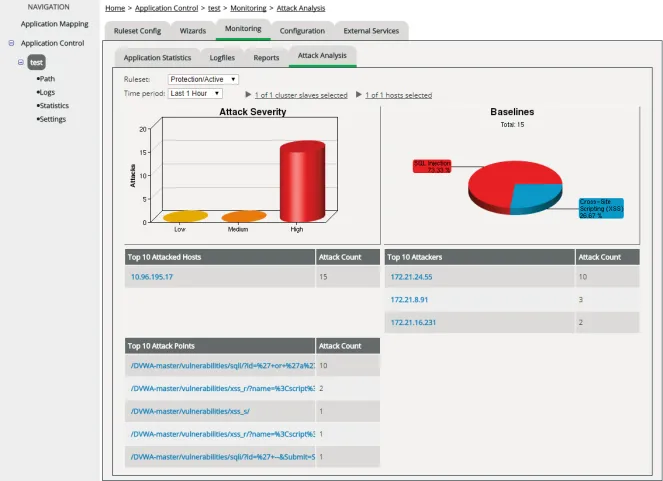
Task: Open the Ruleset dropdown Protection/Active
Action: (x=203, y=79)
